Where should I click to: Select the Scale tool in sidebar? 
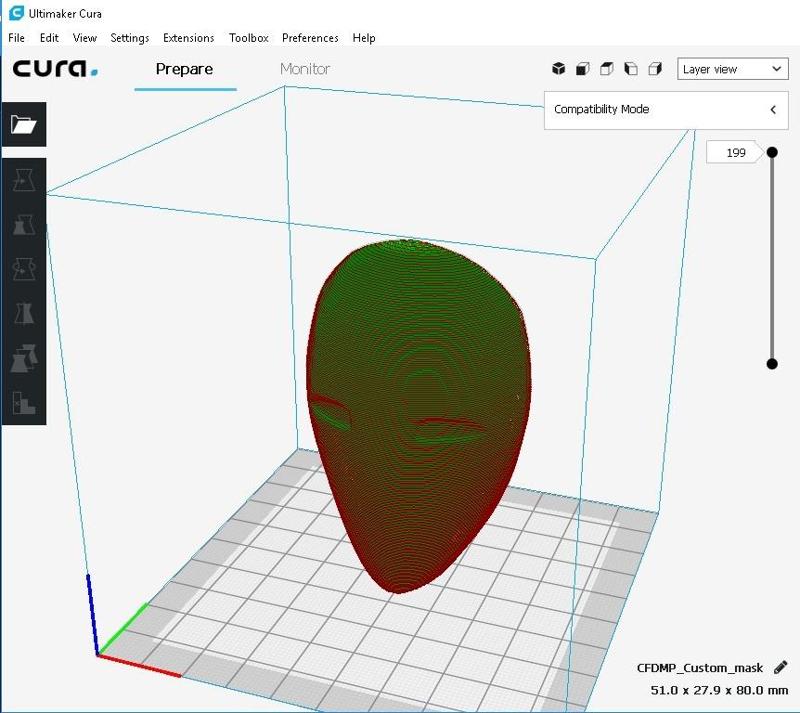[23, 225]
